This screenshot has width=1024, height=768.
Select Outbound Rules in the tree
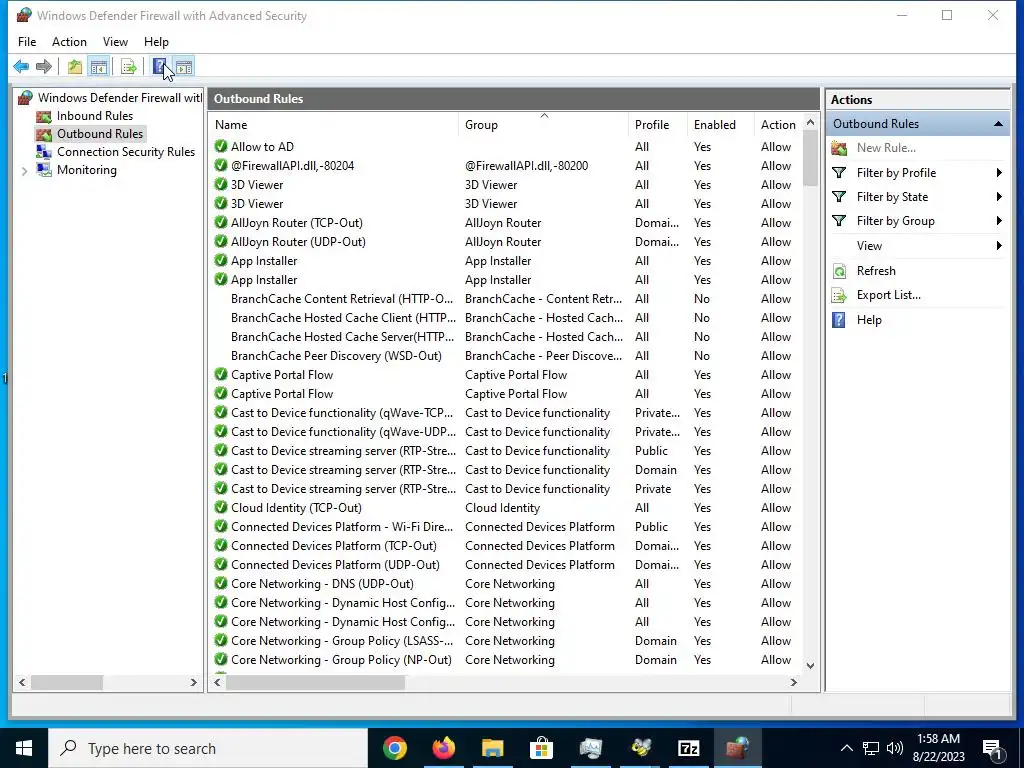click(x=99, y=134)
